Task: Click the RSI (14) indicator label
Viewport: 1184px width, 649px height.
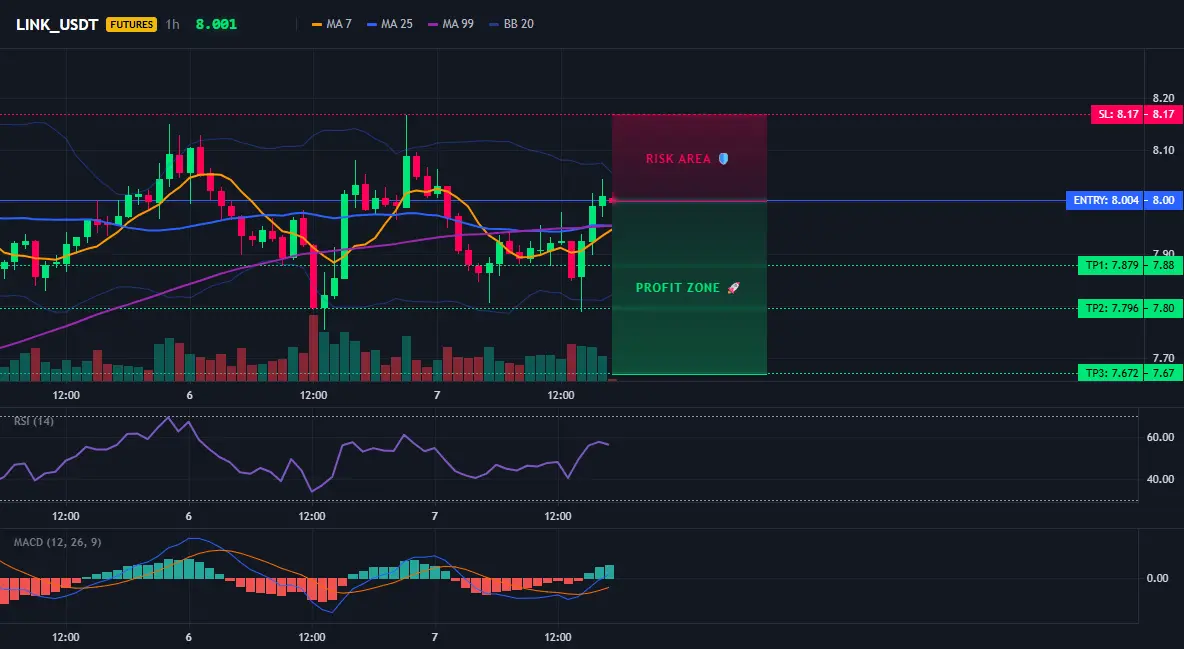Action: [34, 421]
